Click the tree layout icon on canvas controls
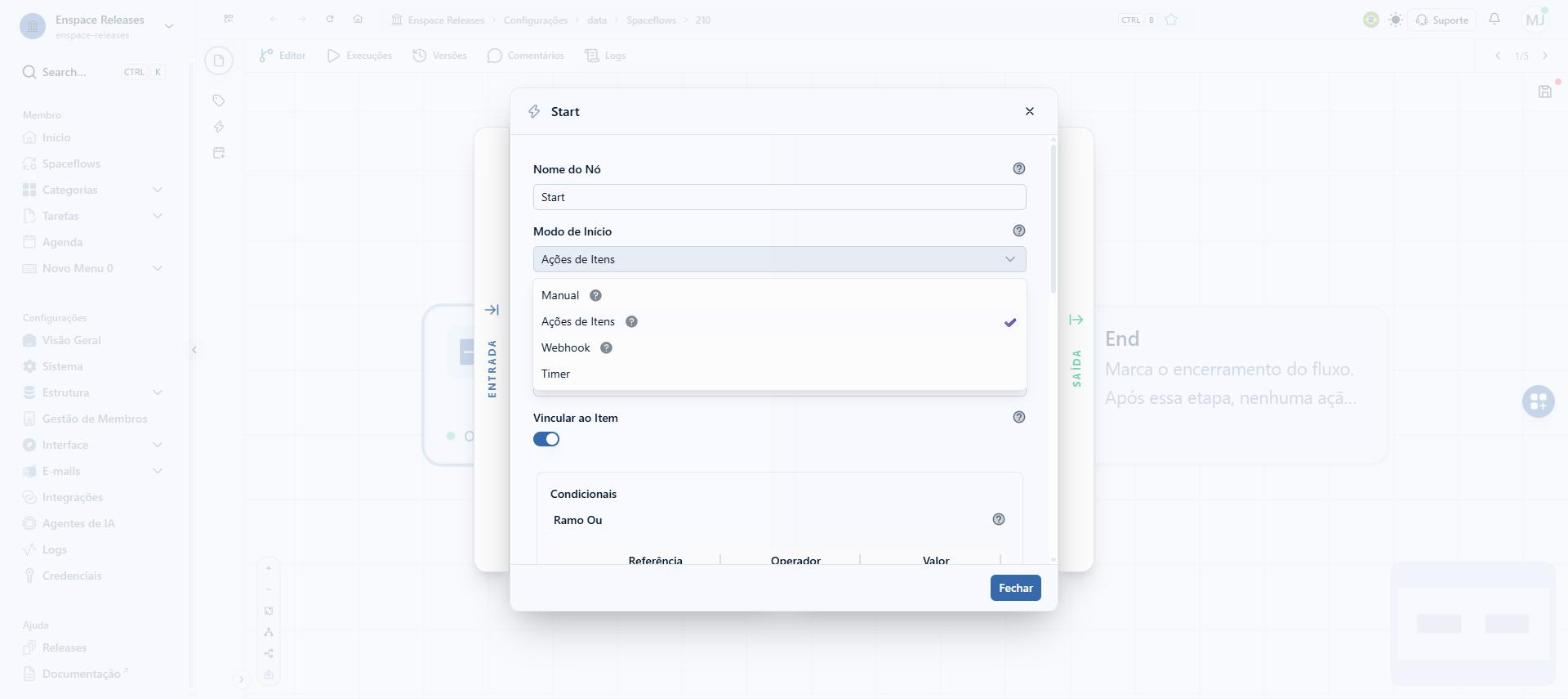Image resolution: width=1568 pixels, height=699 pixels. (x=268, y=632)
